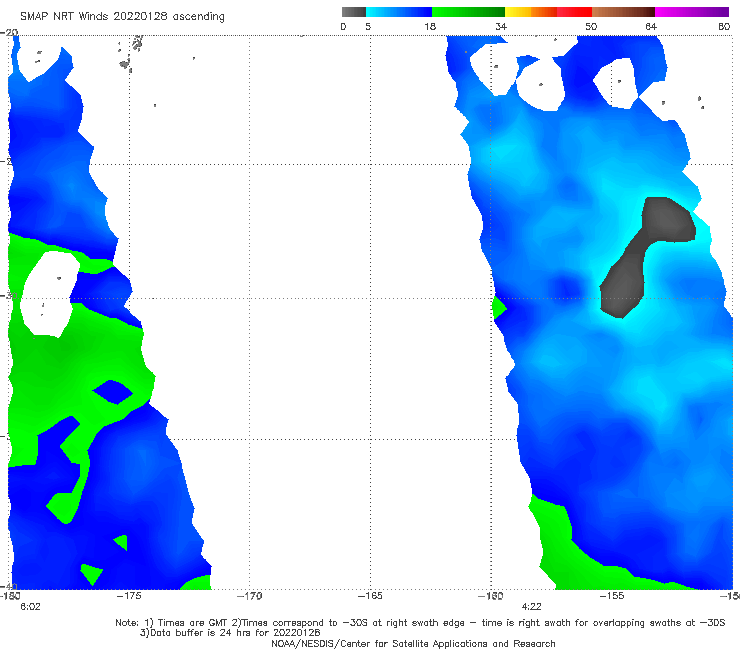Click the '3)Data buffer is 24 hrs' note

[230, 633]
